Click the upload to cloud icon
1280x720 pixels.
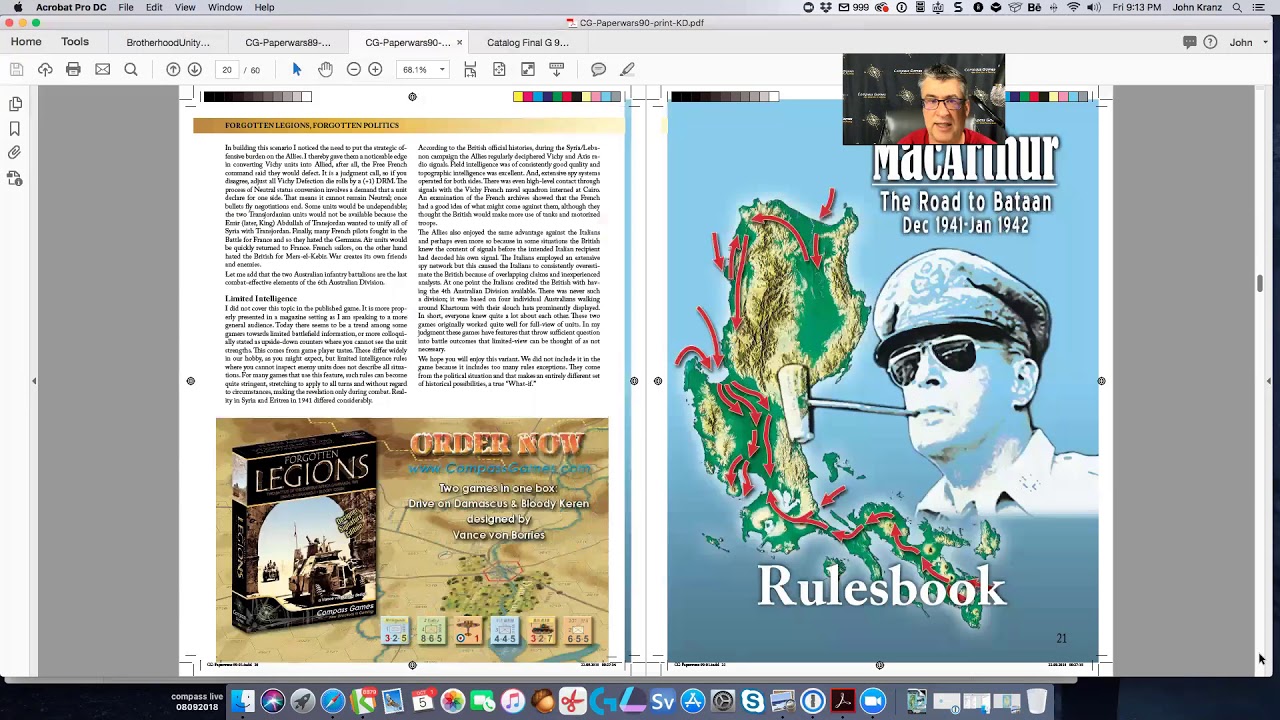(x=45, y=69)
